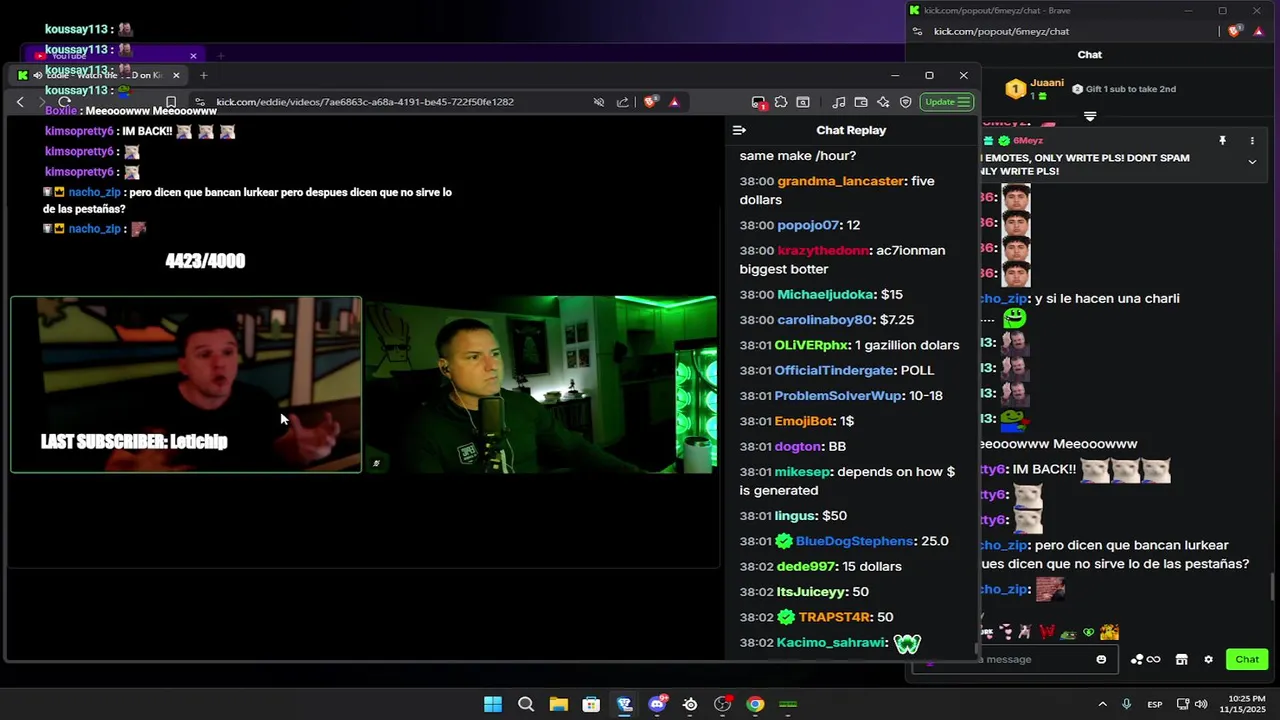The height and width of the screenshot is (720, 1280).
Task: Focus the kick.com/popout/6meyz/chat URL field
Action: point(1001,32)
